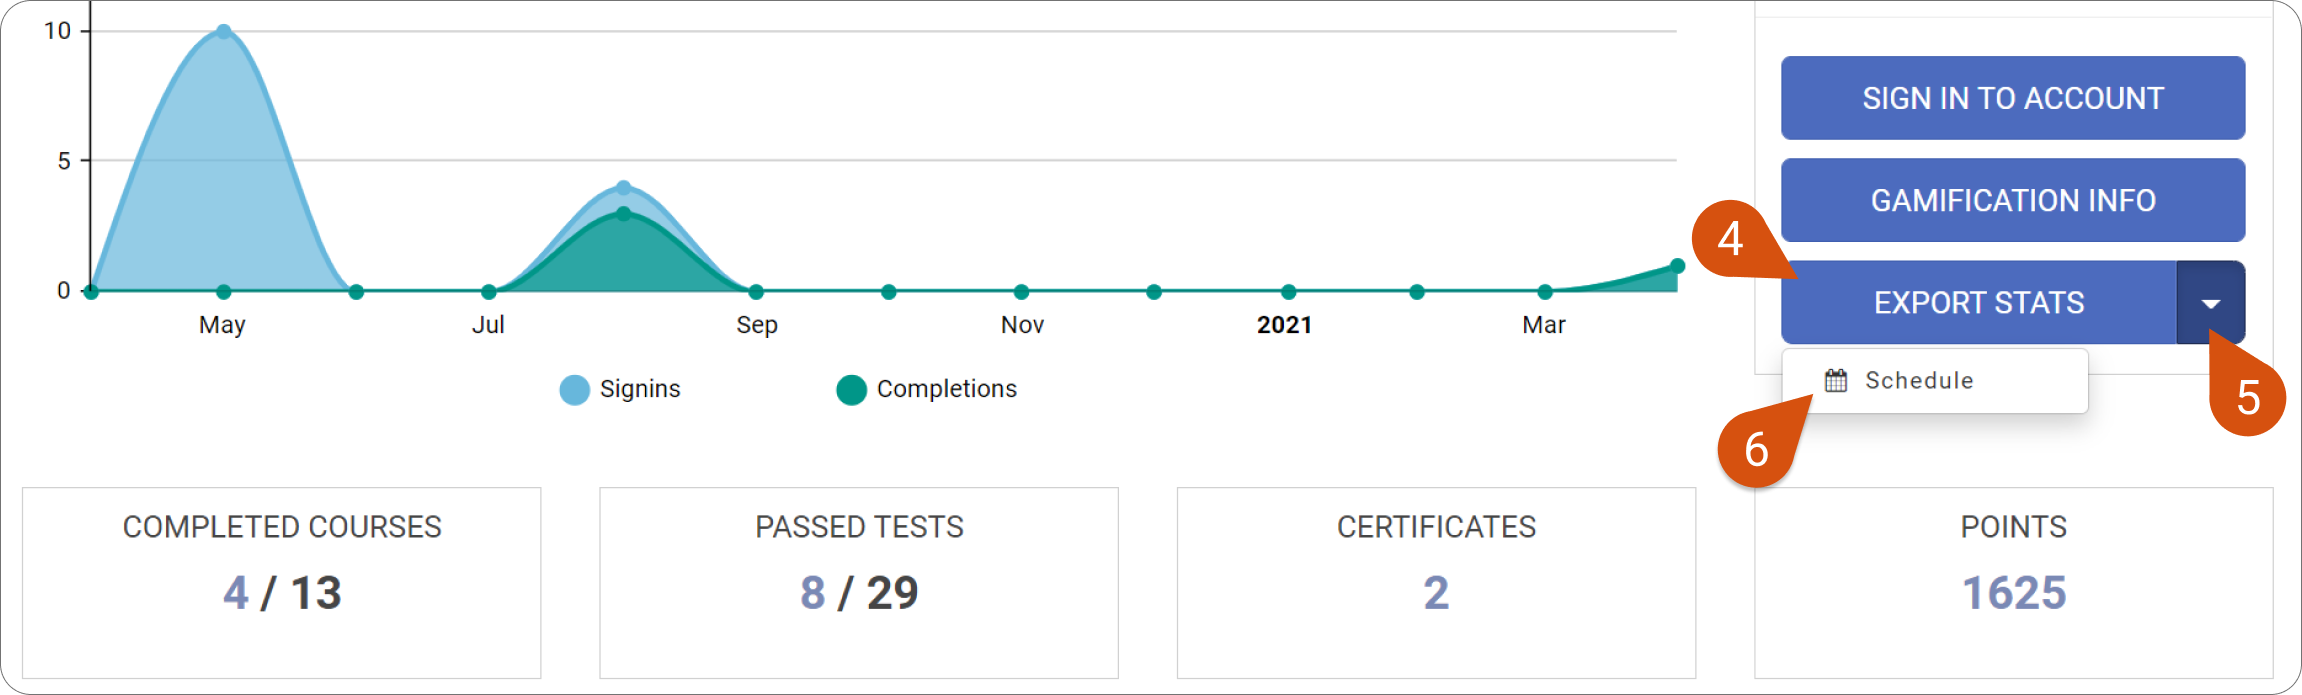
Task: Select the August signins peak data point
Action: [x=624, y=188]
